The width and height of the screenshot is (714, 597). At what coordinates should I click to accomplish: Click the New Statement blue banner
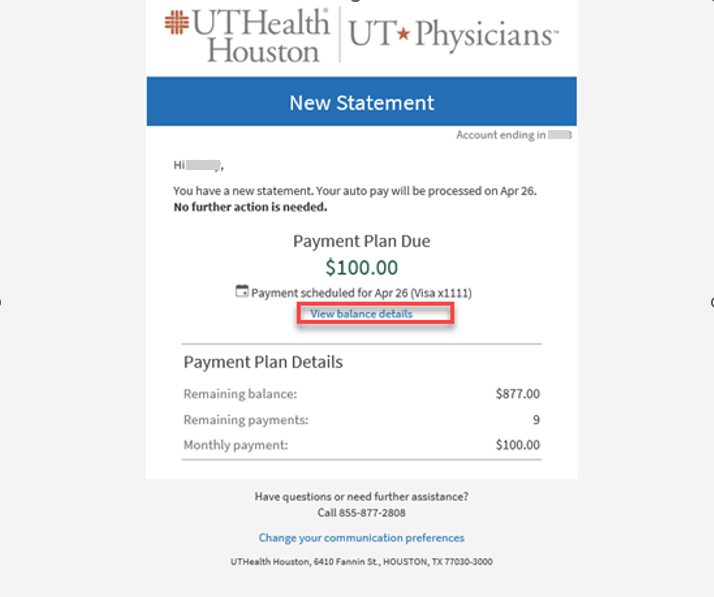click(361, 102)
